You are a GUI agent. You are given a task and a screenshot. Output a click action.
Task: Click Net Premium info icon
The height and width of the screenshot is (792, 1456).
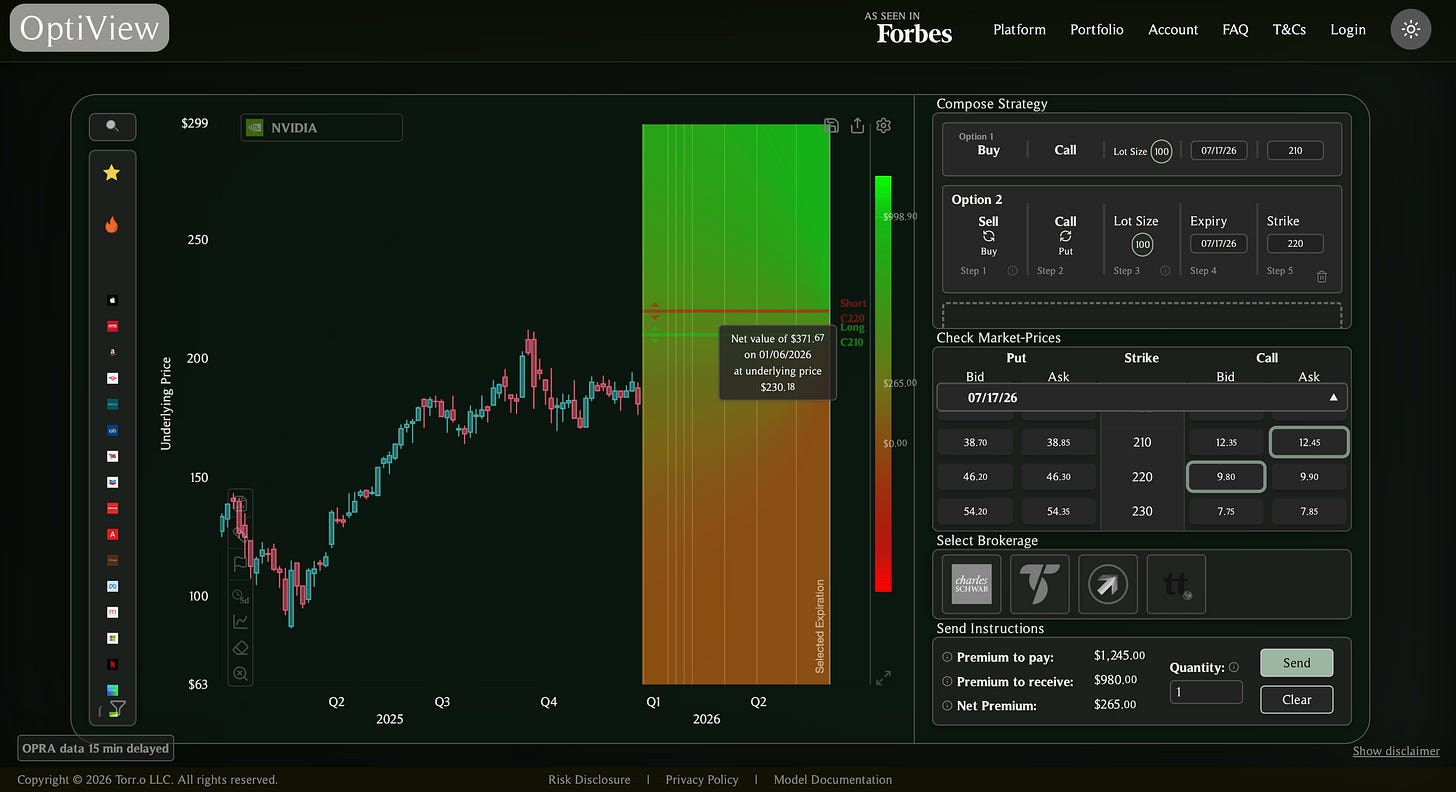pyautogui.click(x=947, y=705)
